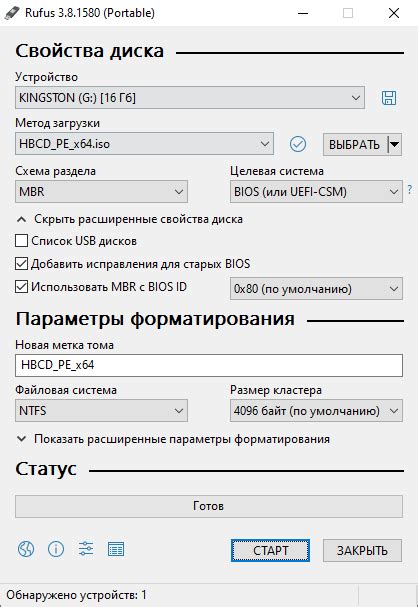Open the About info icon
The height and width of the screenshot is (607, 418).
click(x=56, y=549)
